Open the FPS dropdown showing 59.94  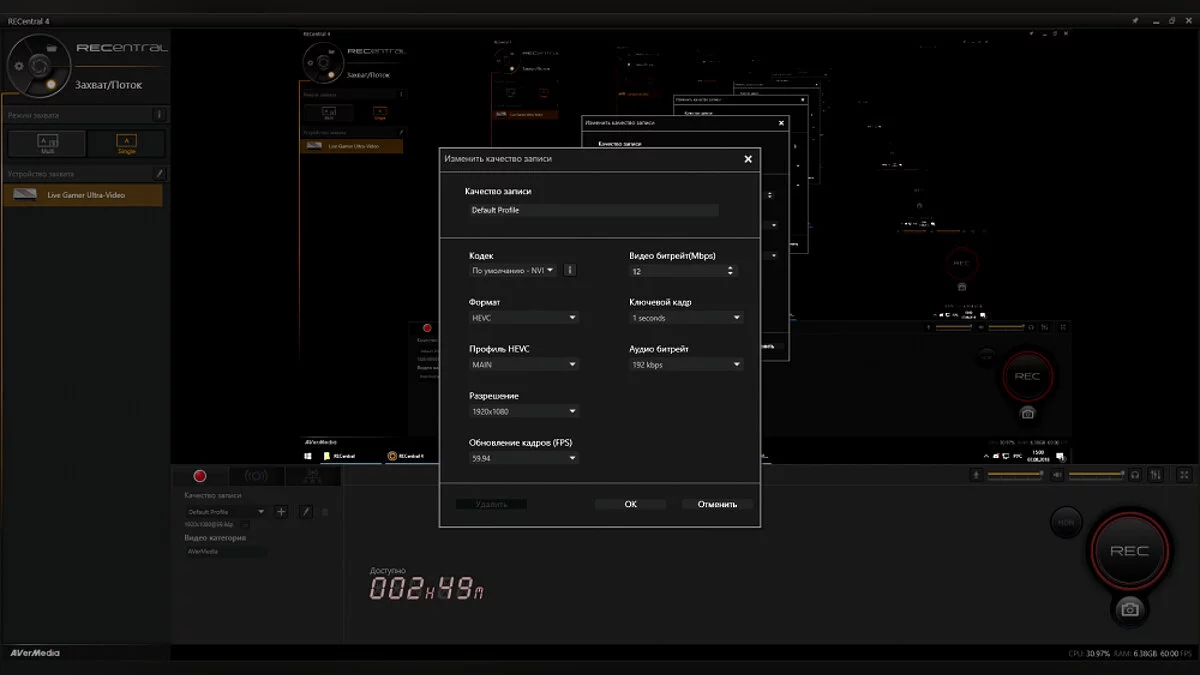(524, 458)
